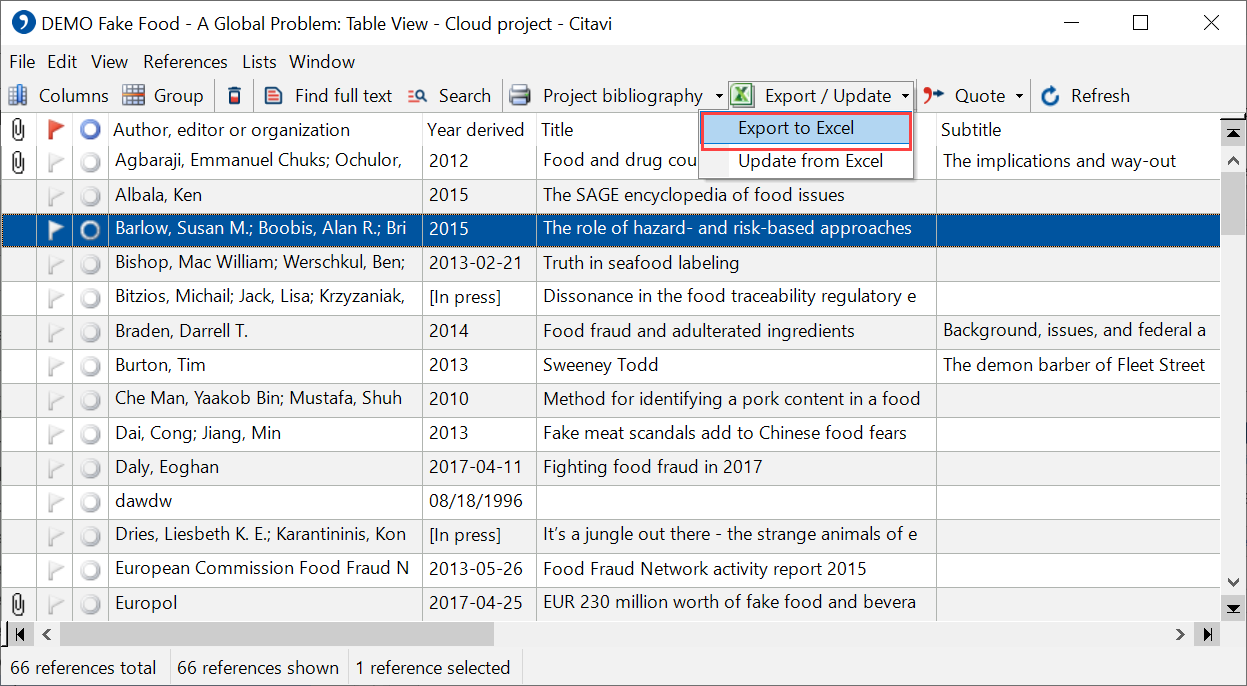Open the File menu
The image size is (1247, 686).
(22, 62)
